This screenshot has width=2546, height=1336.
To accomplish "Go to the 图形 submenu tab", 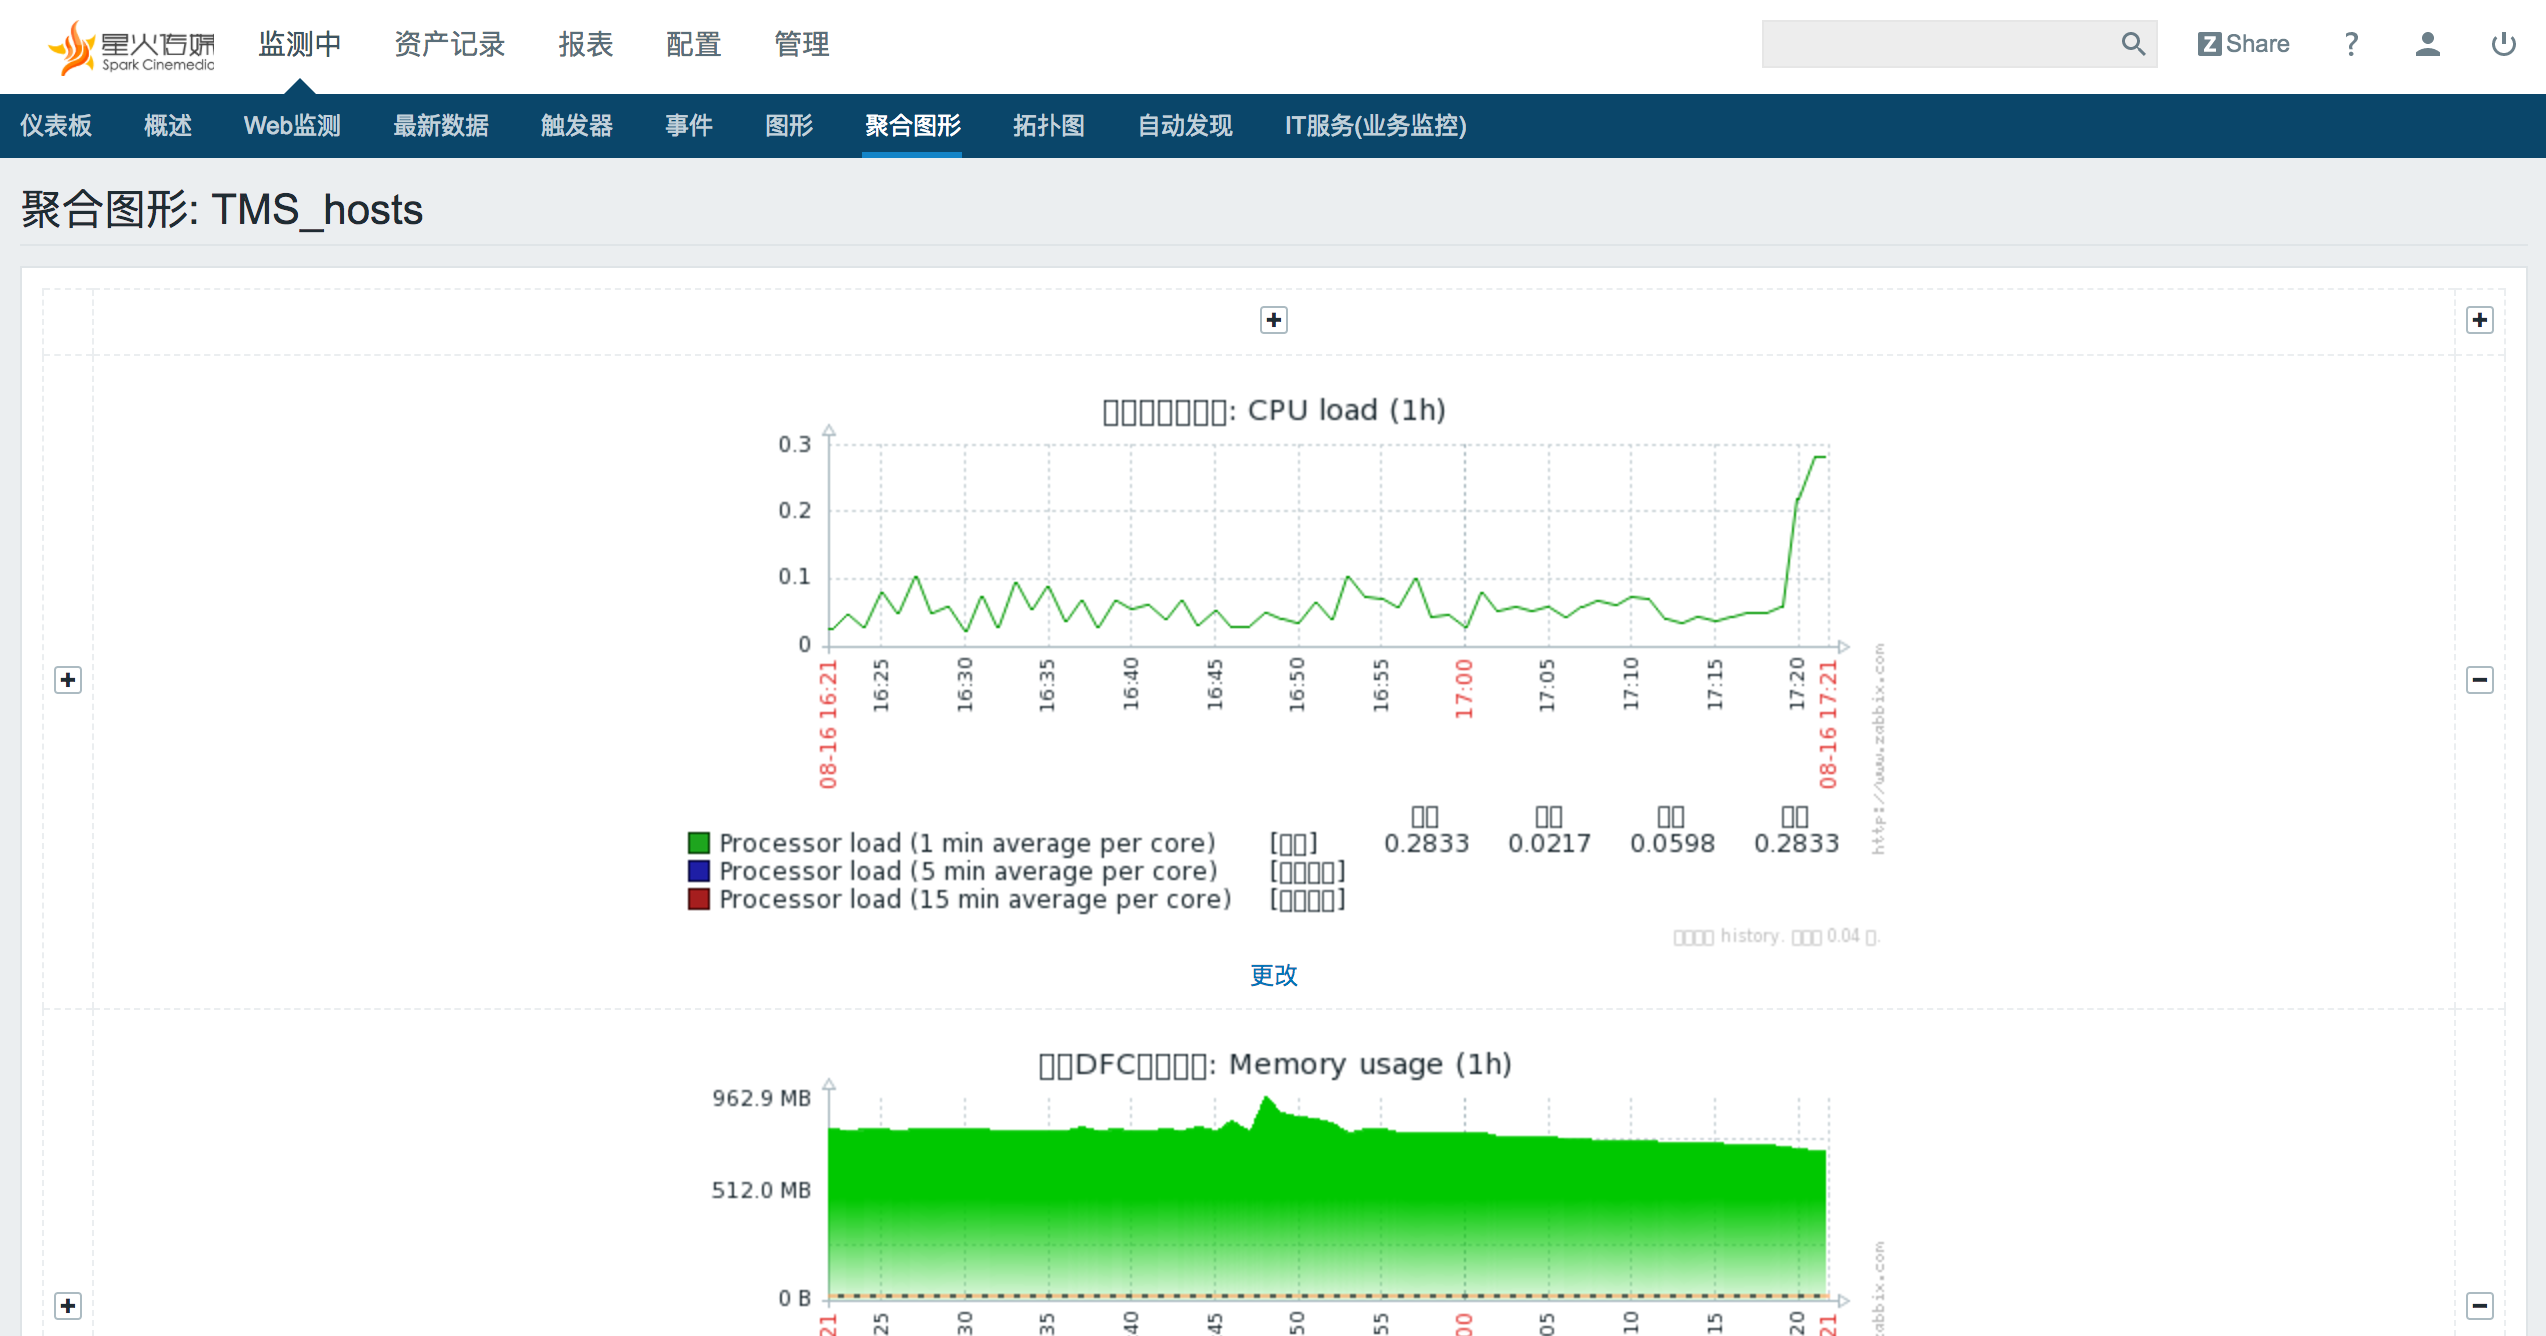I will coord(789,126).
